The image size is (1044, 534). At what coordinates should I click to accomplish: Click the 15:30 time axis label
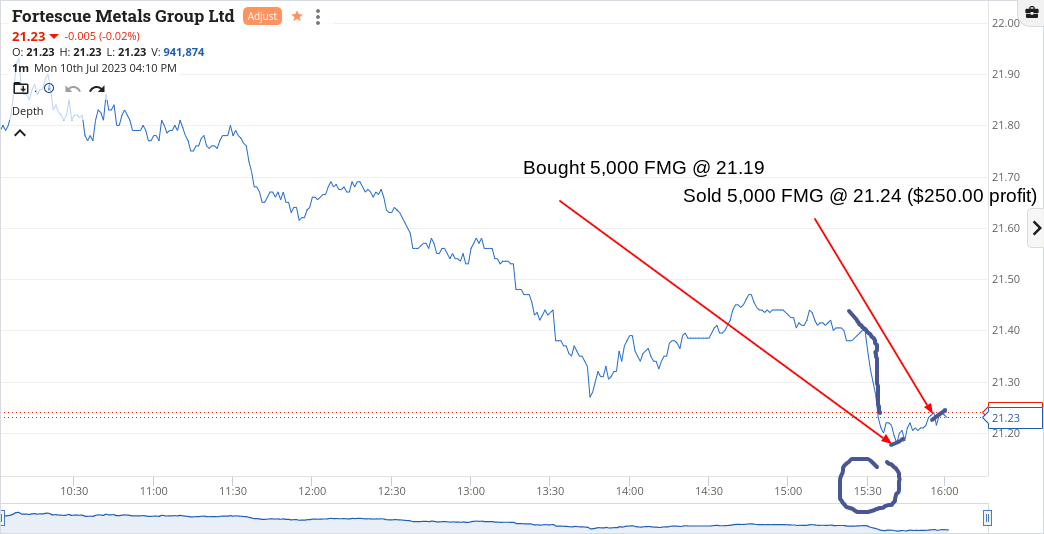(x=866, y=491)
